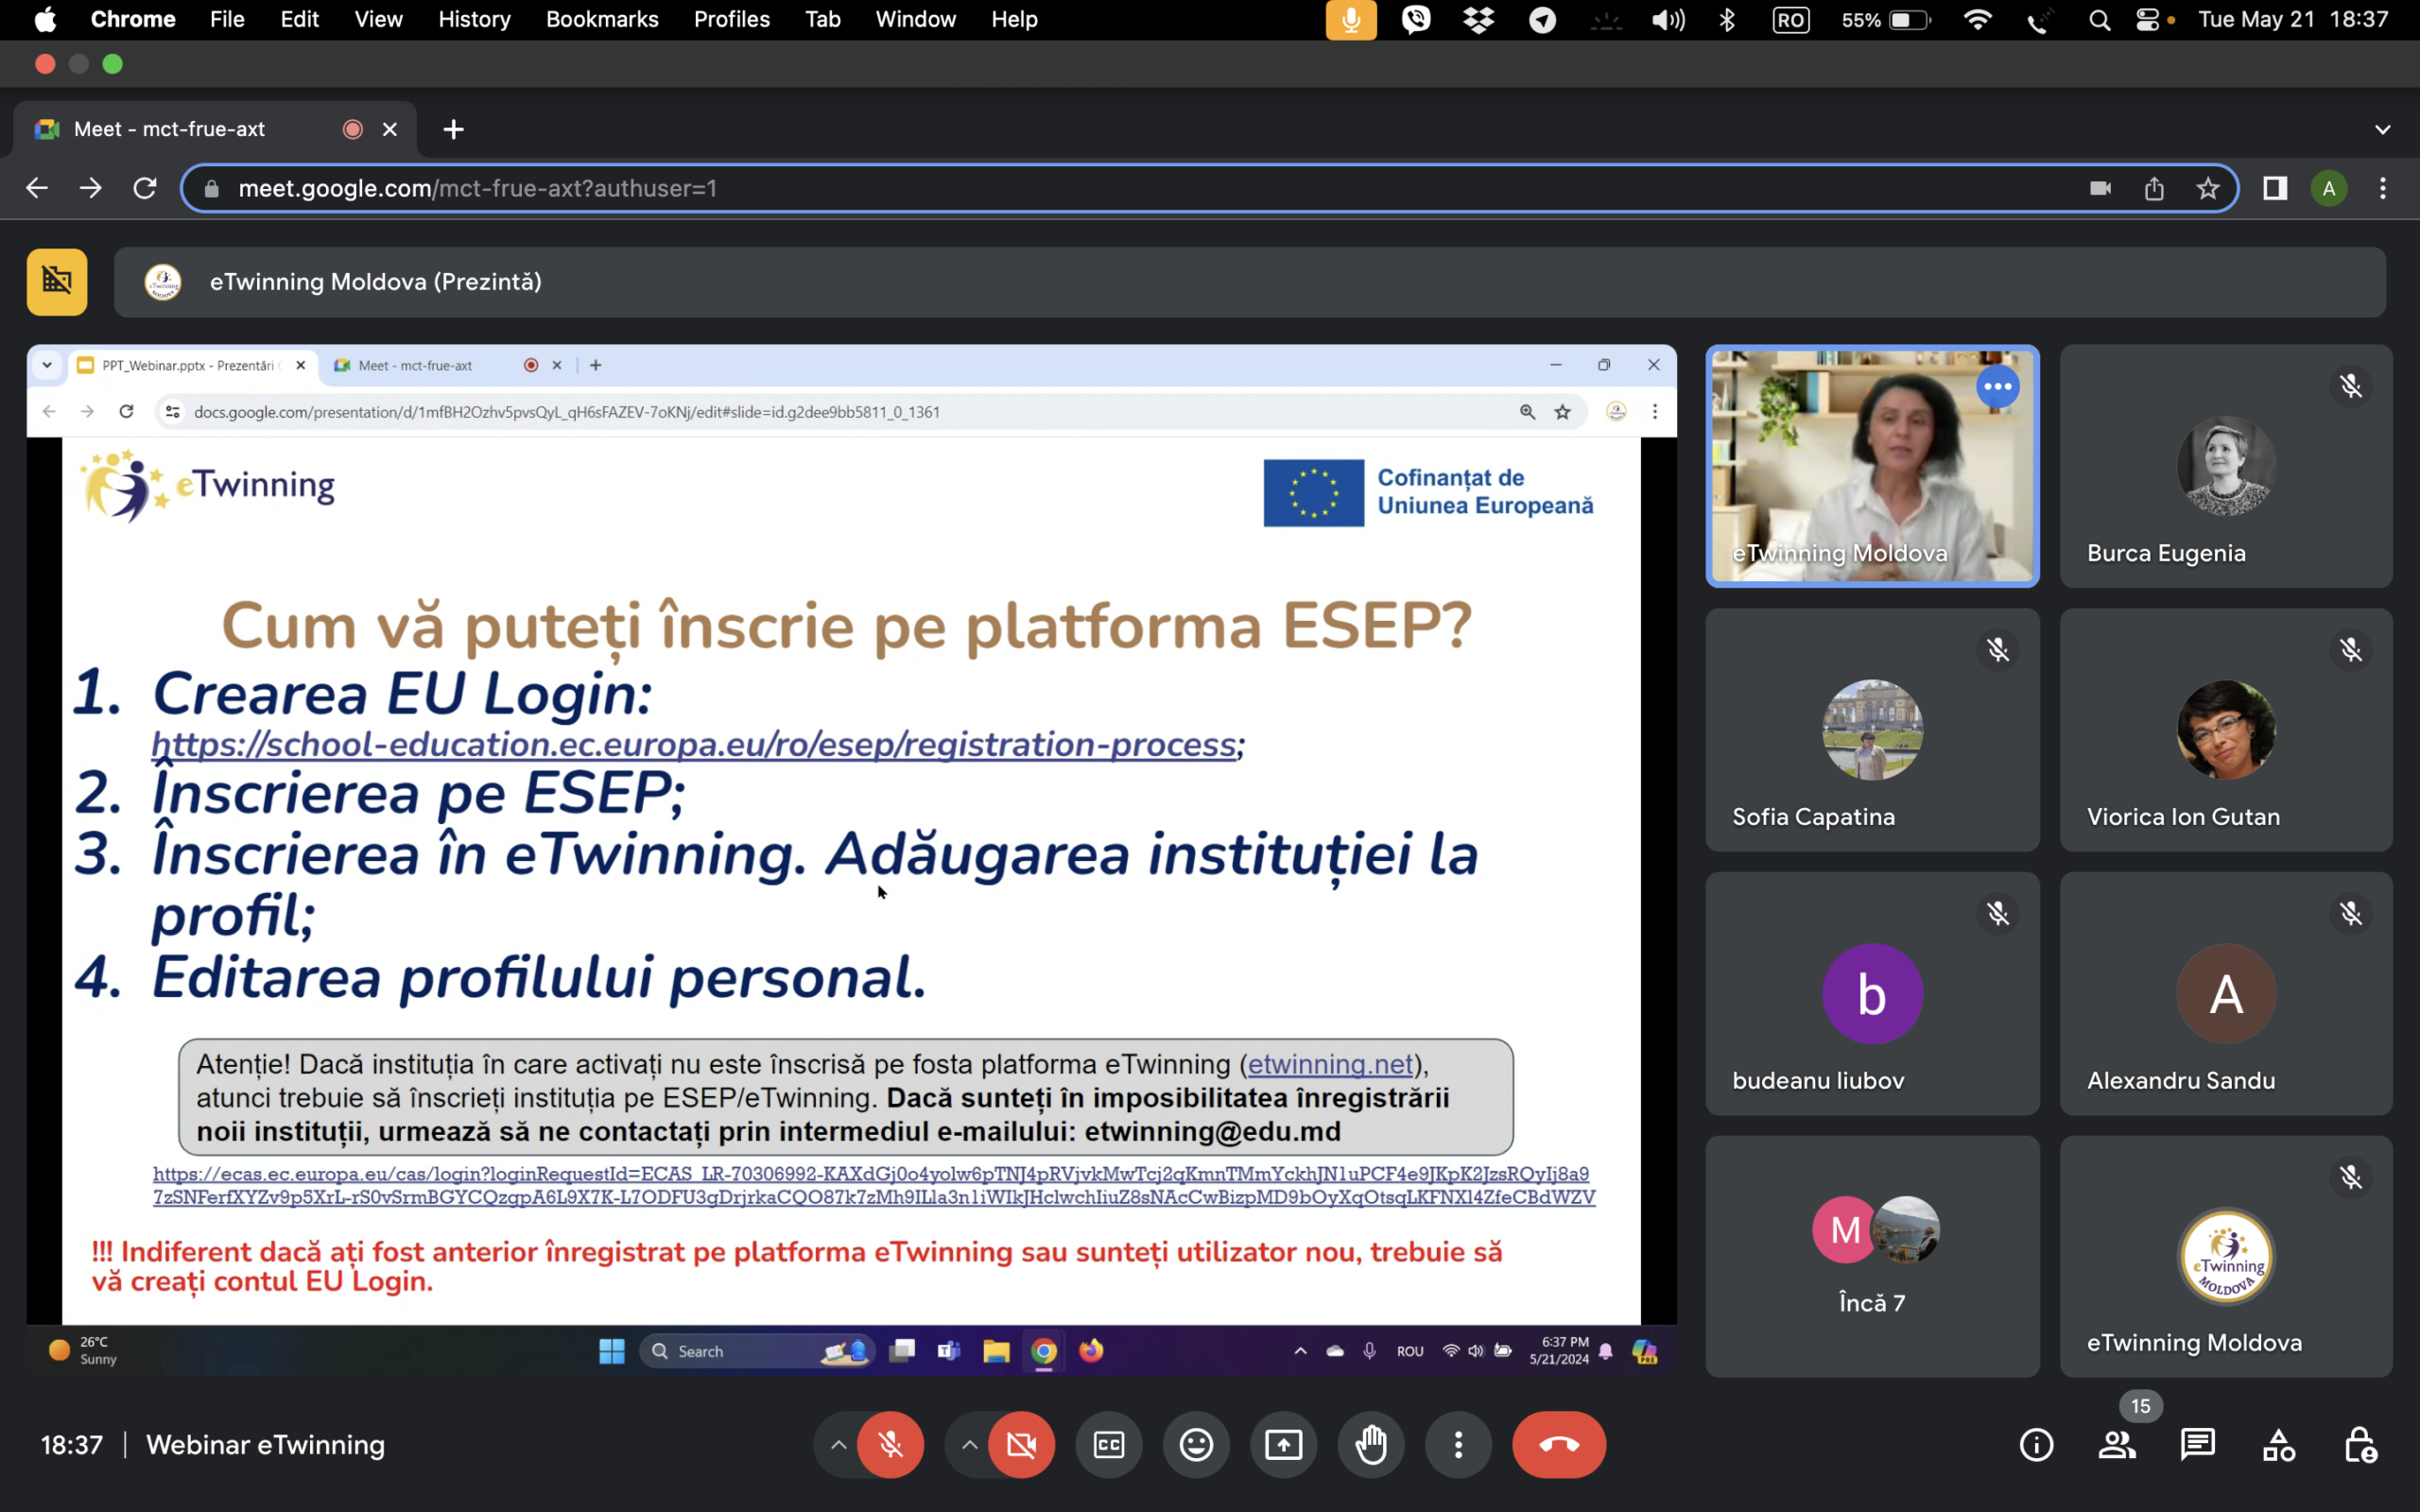
Task: Expand audio settings arrow beside microphone
Action: 838,1444
